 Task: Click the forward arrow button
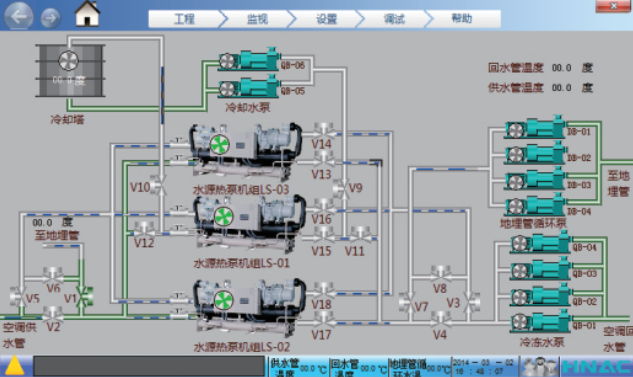point(50,18)
